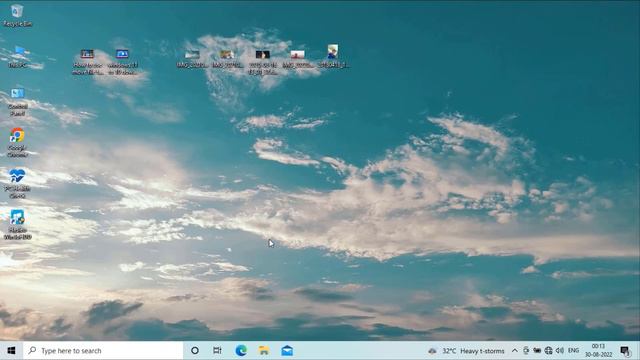Select the Media Creation Tool shortcut below PC Health Check

tap(18, 224)
